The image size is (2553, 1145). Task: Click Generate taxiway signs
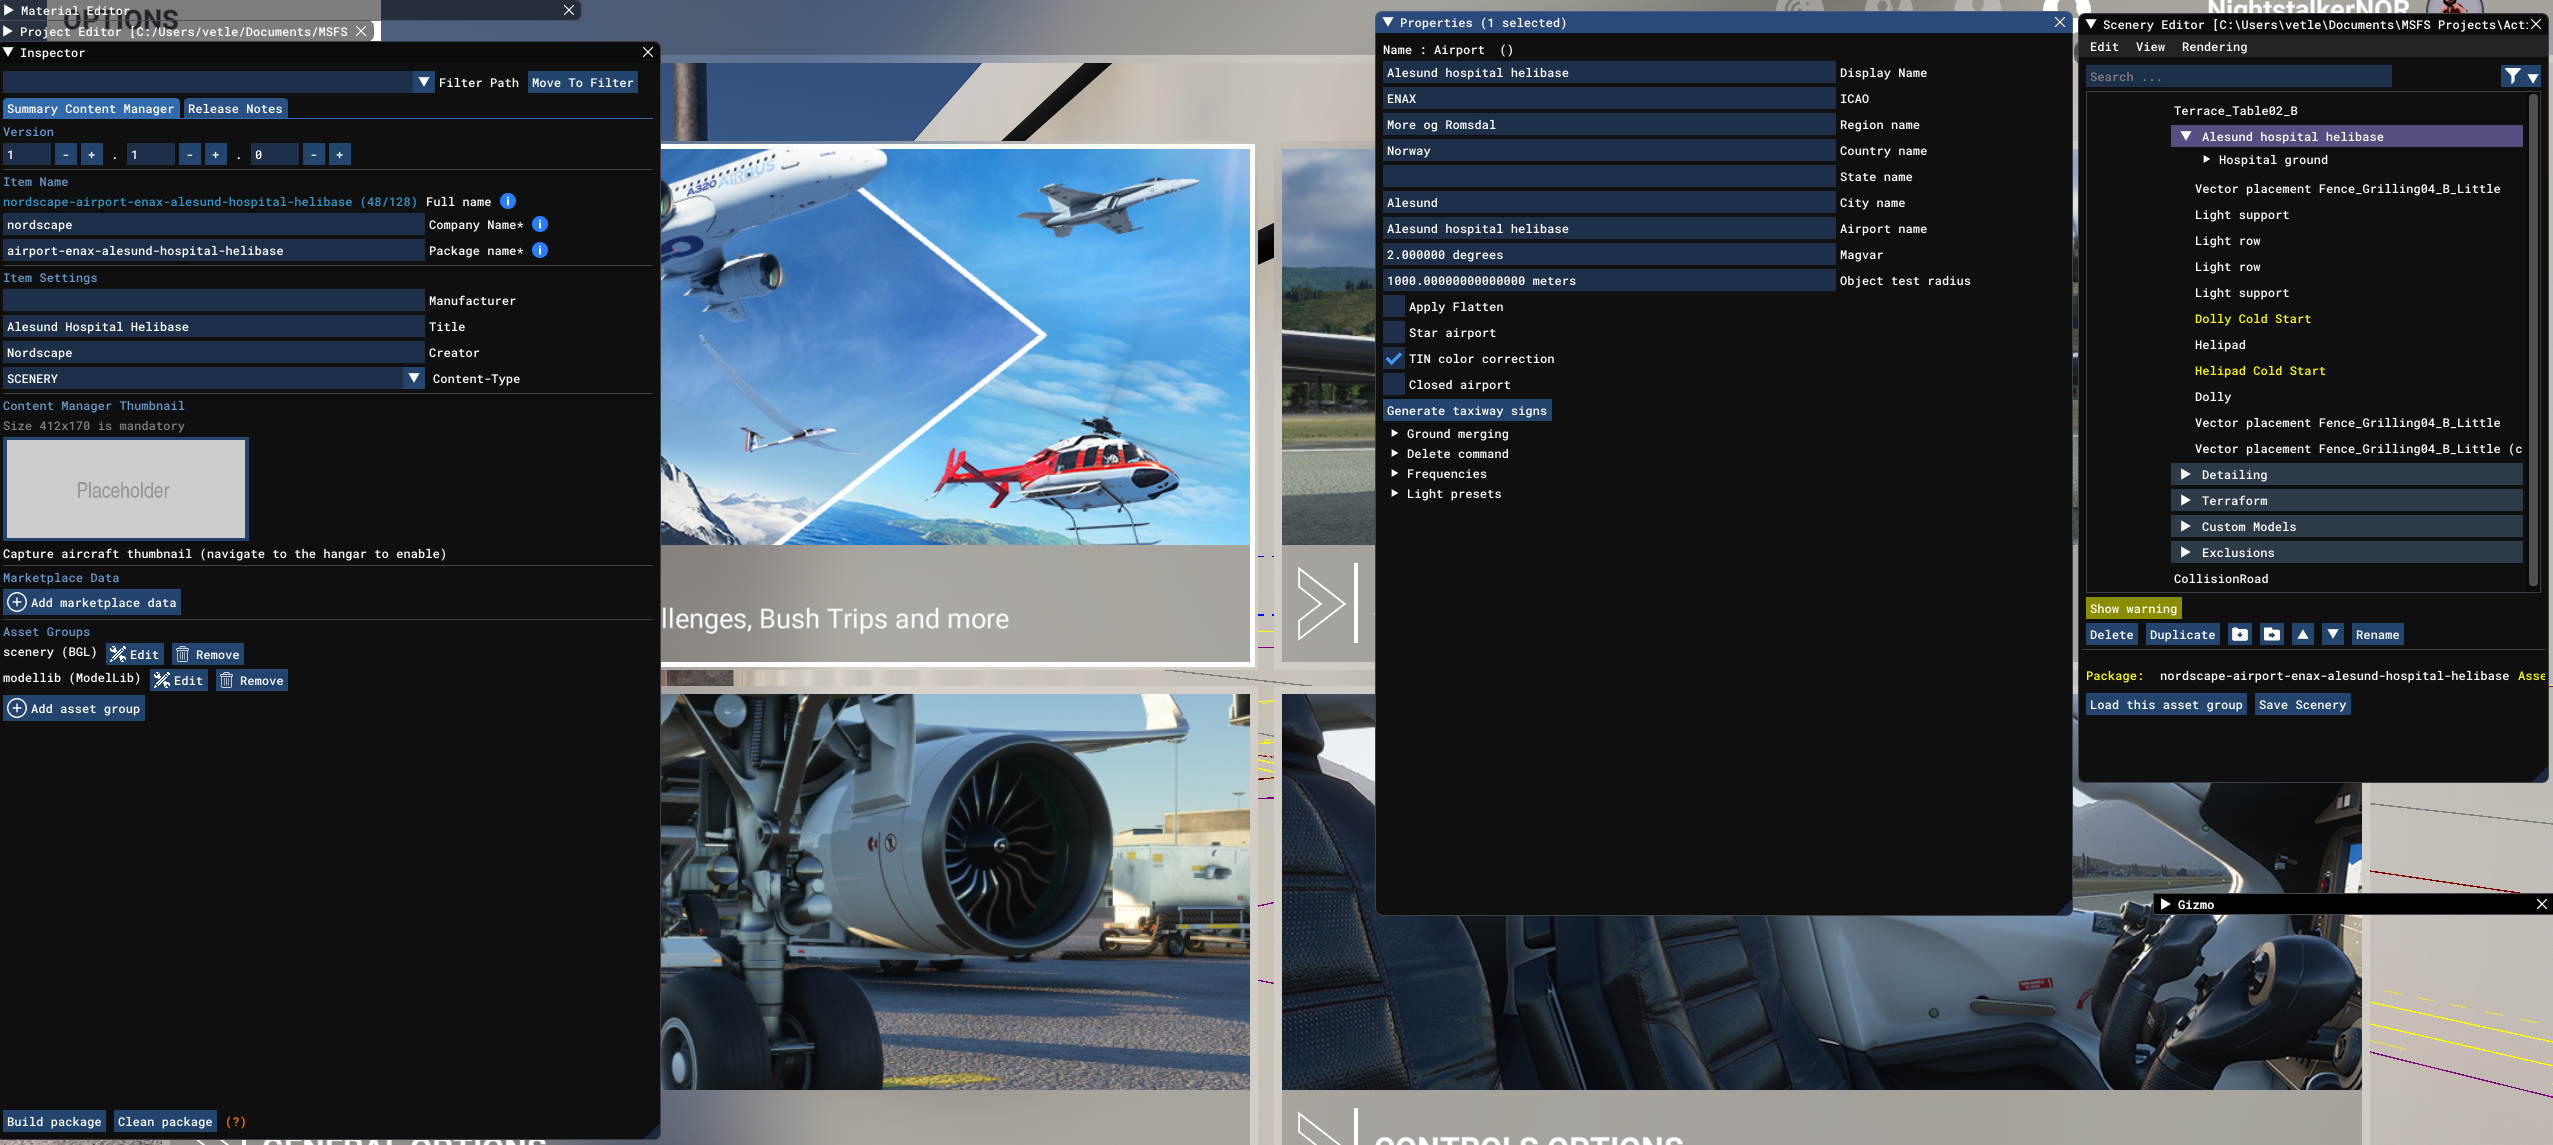pyautogui.click(x=1467, y=410)
